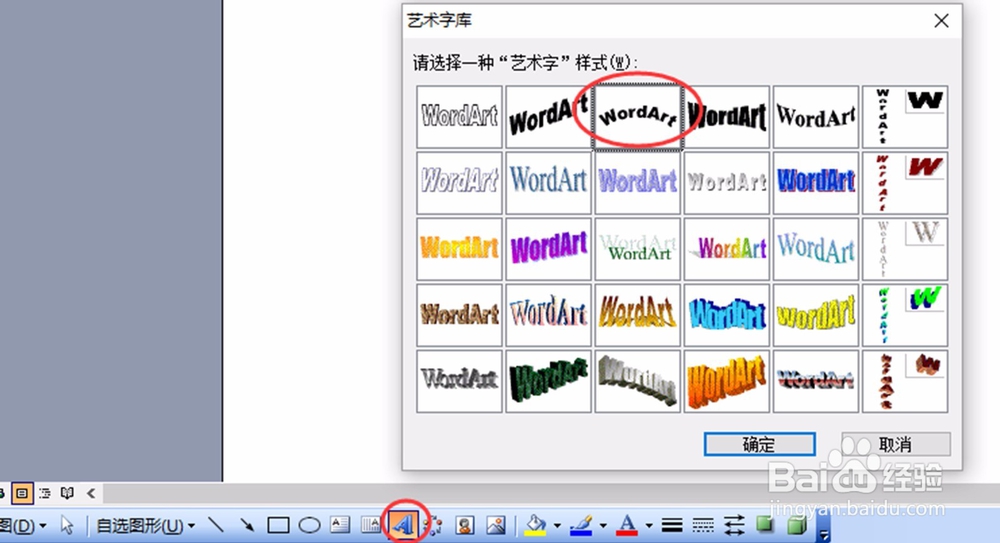This screenshot has width=1000, height=543.
Task: Select the cyan 3-D WordArt style
Action: (x=727, y=315)
